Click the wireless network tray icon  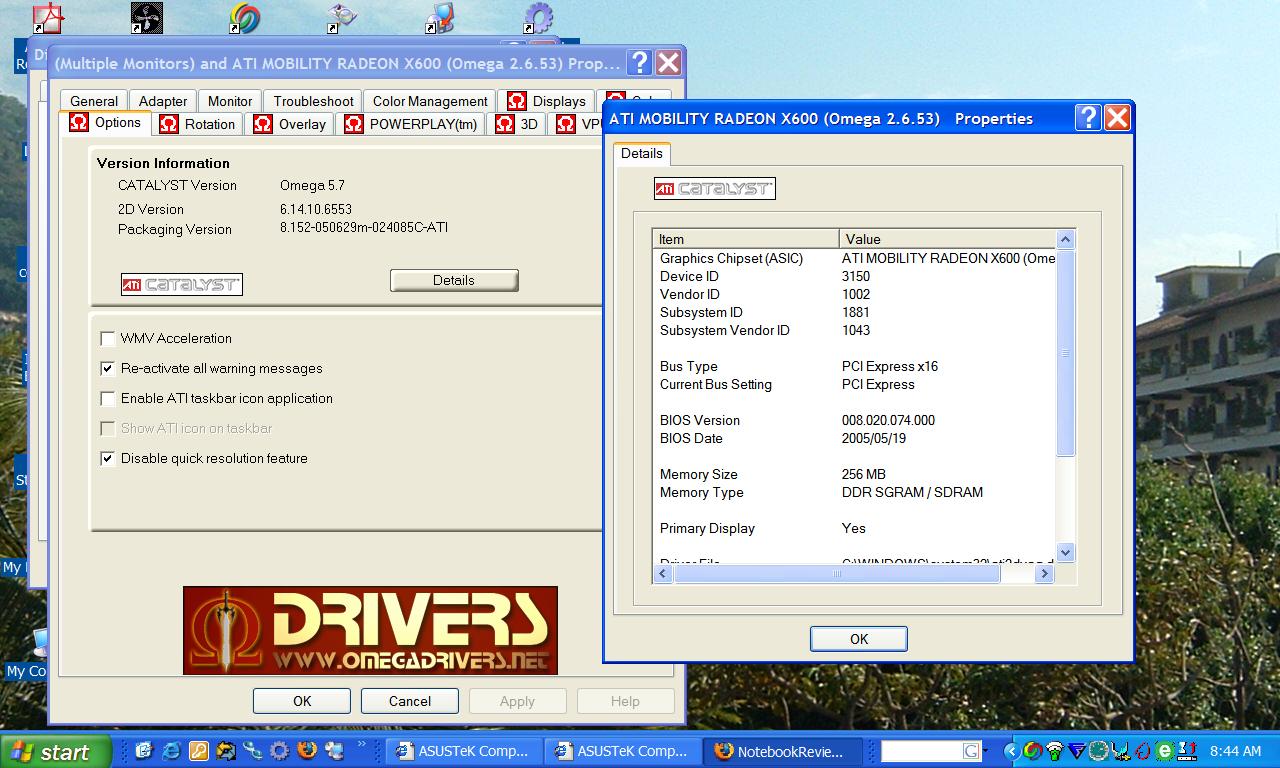pyautogui.click(x=1054, y=751)
